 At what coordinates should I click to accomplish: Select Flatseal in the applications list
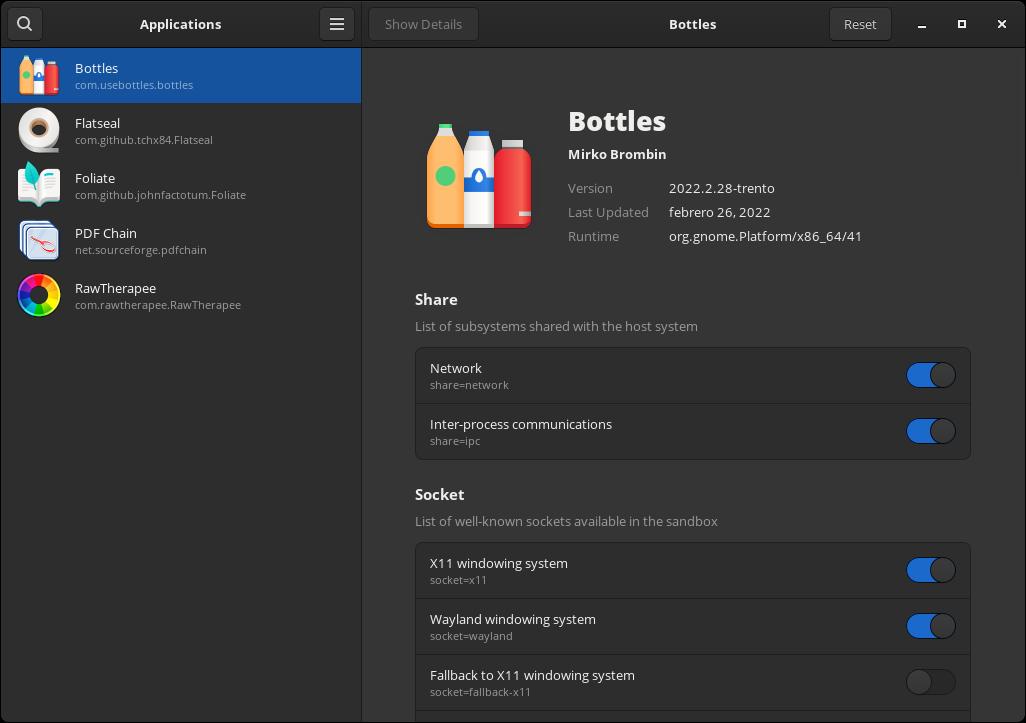click(x=181, y=130)
